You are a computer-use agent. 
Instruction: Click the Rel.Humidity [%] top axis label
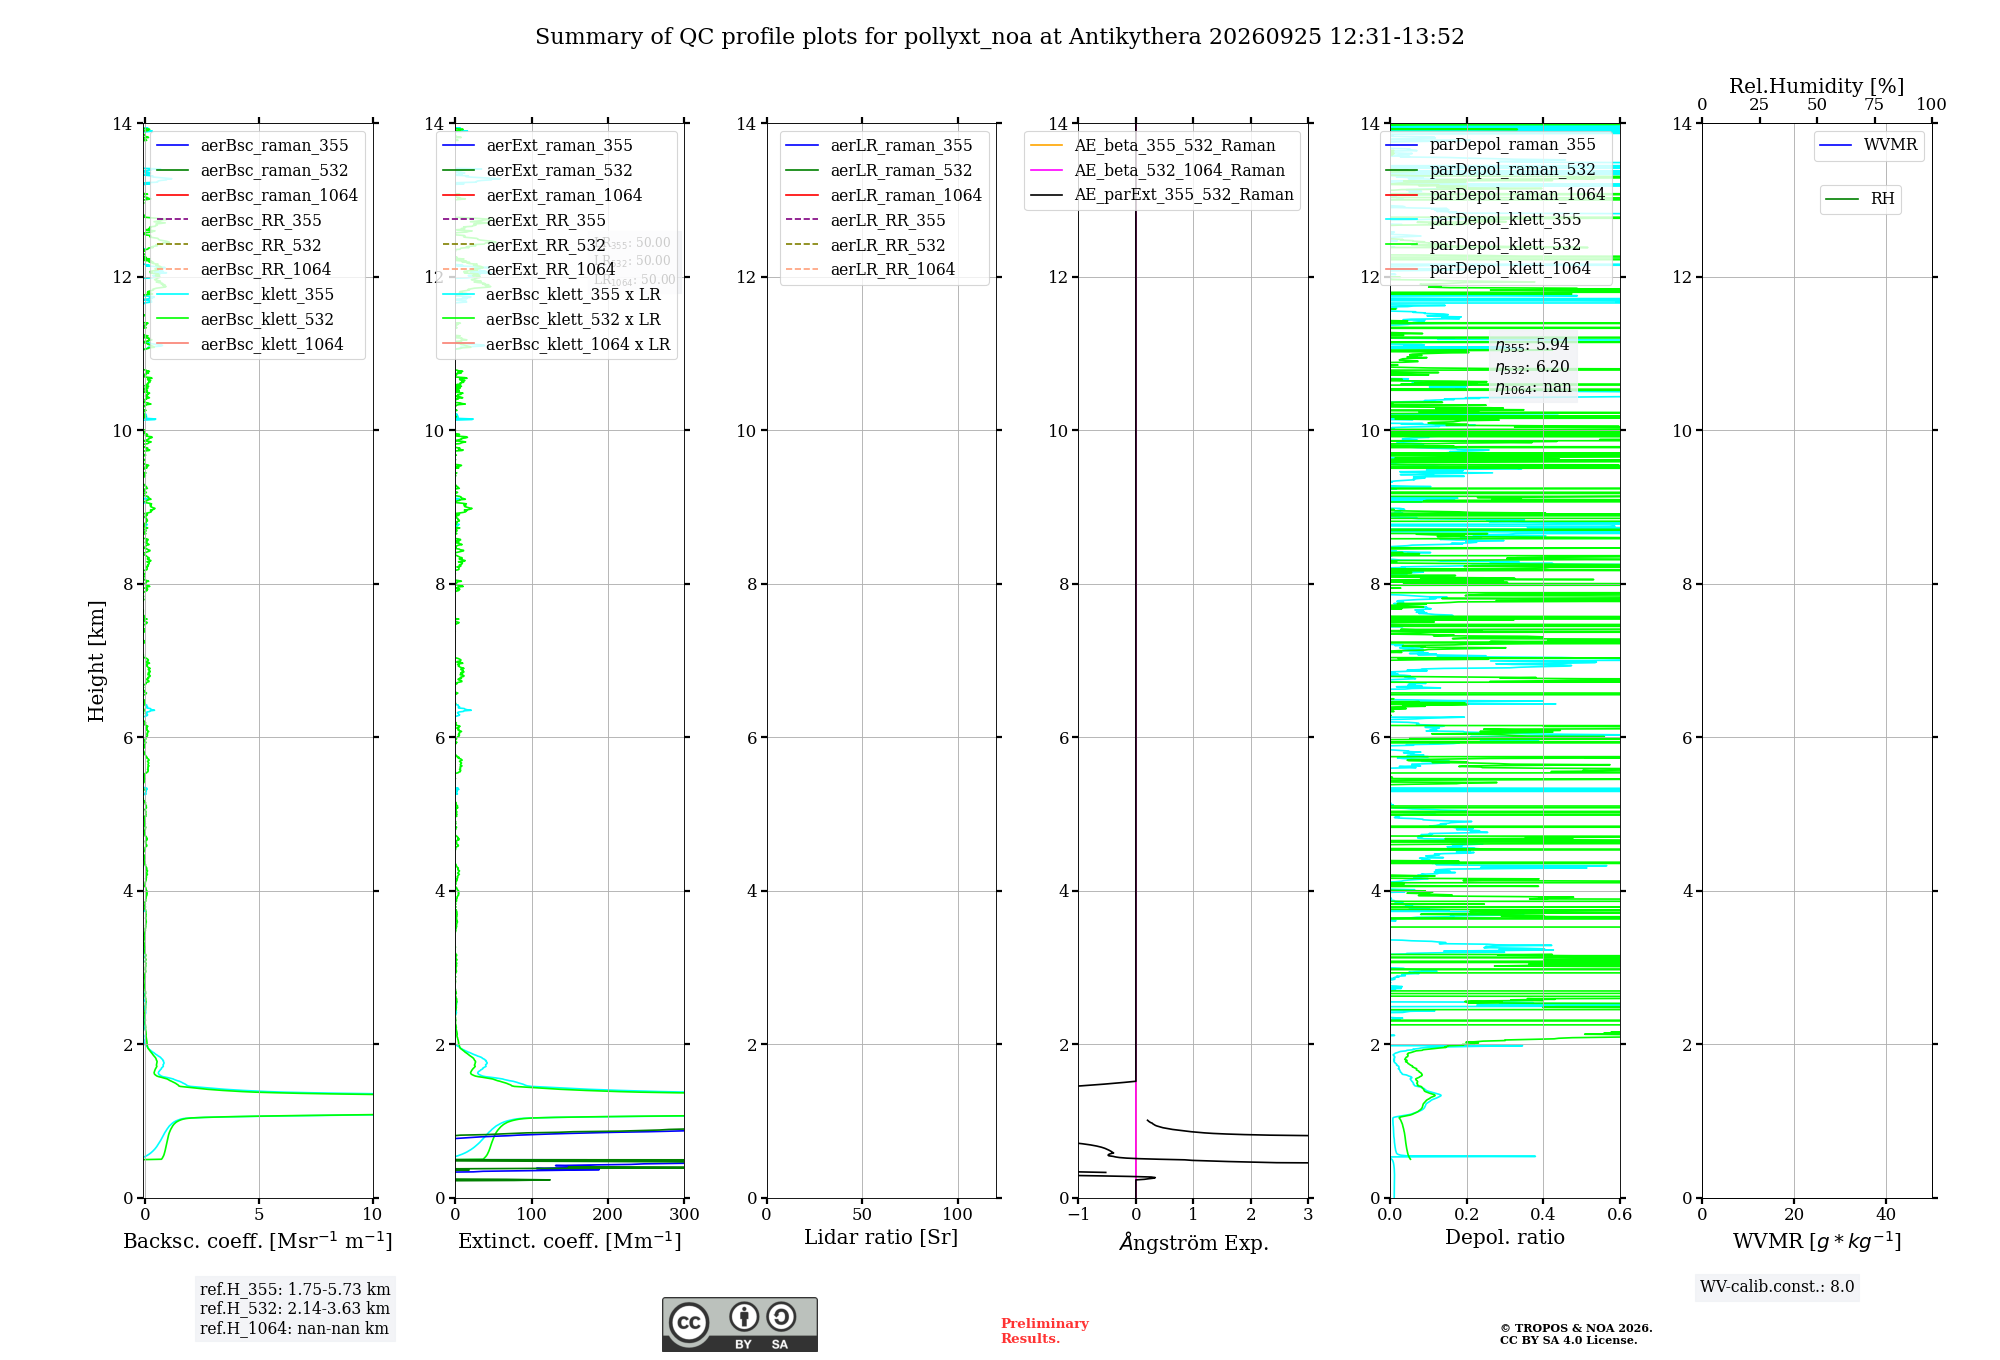[x=1817, y=86]
